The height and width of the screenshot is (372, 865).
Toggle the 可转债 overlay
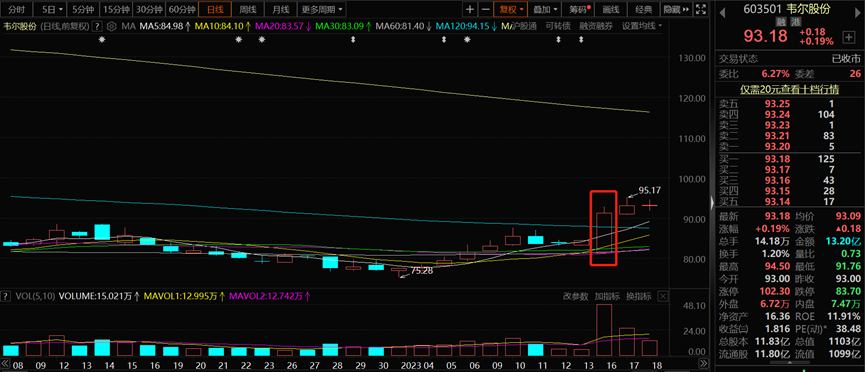click(557, 26)
